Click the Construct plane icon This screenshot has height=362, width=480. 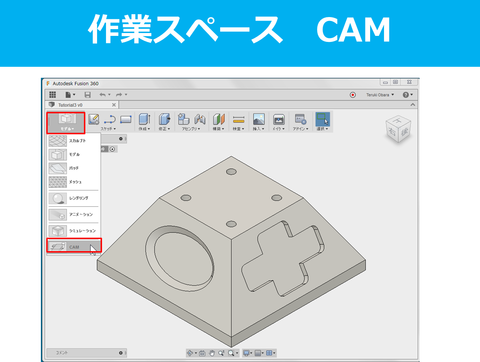click(219, 119)
